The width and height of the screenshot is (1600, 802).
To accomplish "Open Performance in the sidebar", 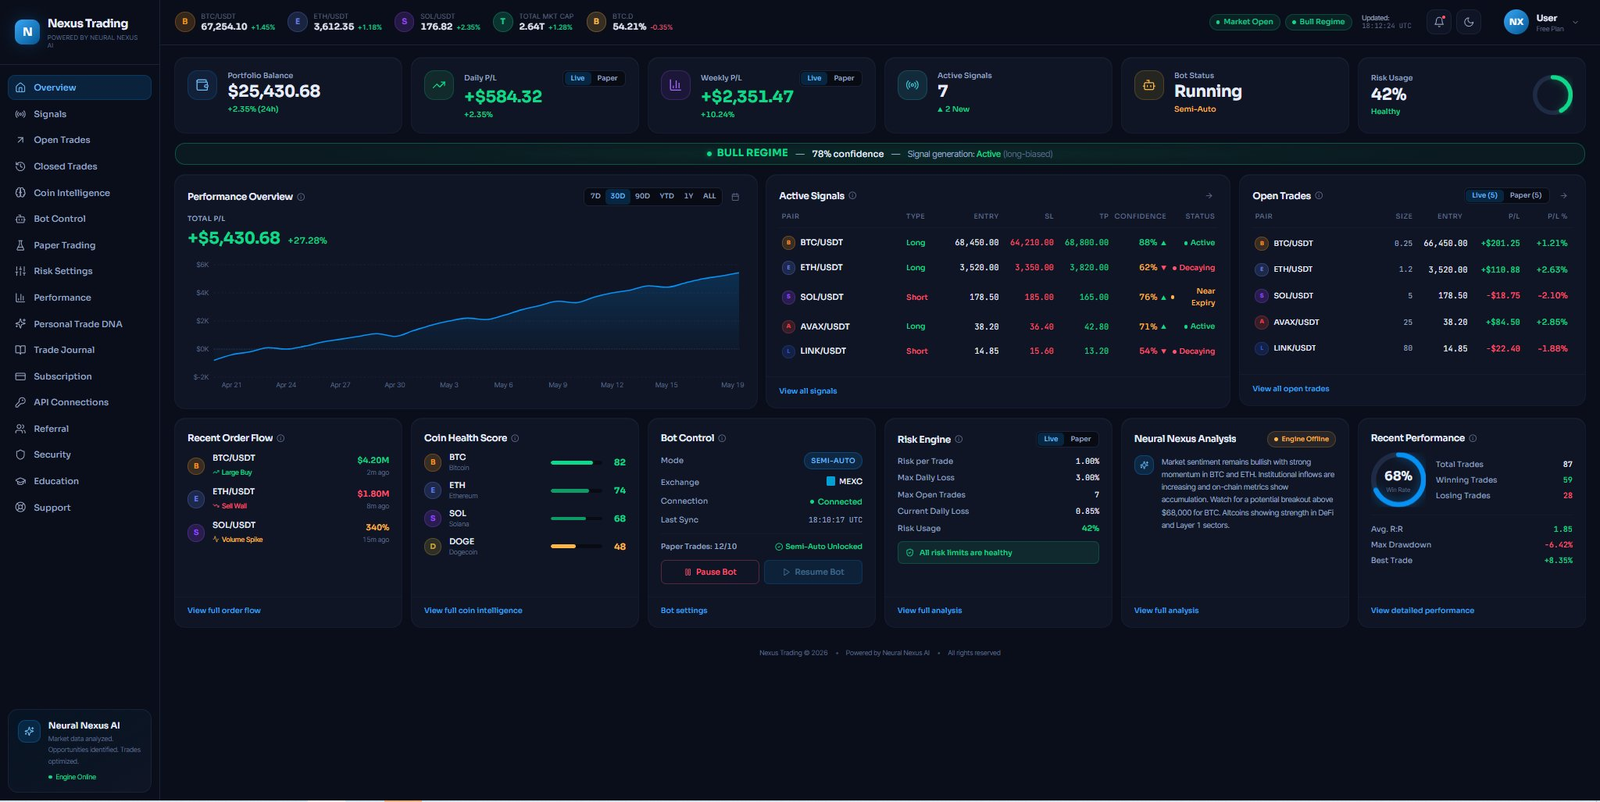I will pyautogui.click(x=80, y=298).
